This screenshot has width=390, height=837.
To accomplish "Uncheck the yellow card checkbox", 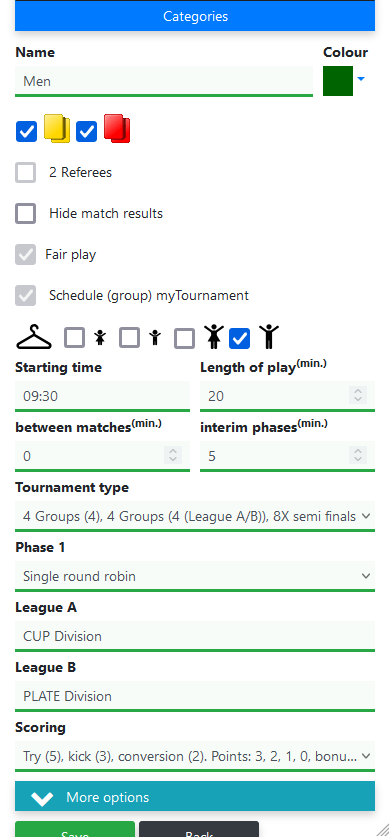I will click(x=27, y=131).
